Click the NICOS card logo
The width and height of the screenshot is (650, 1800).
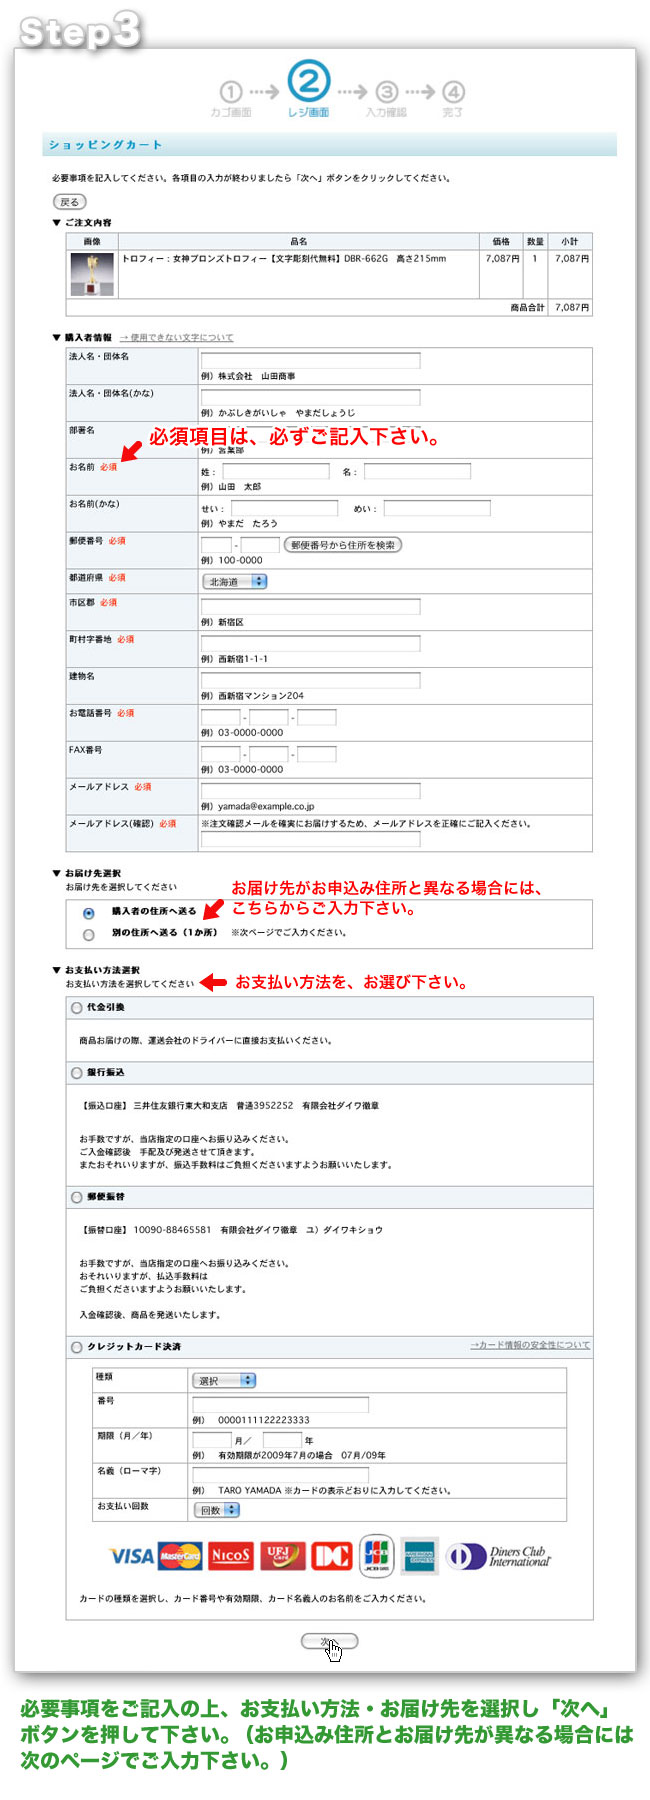click(x=231, y=1556)
